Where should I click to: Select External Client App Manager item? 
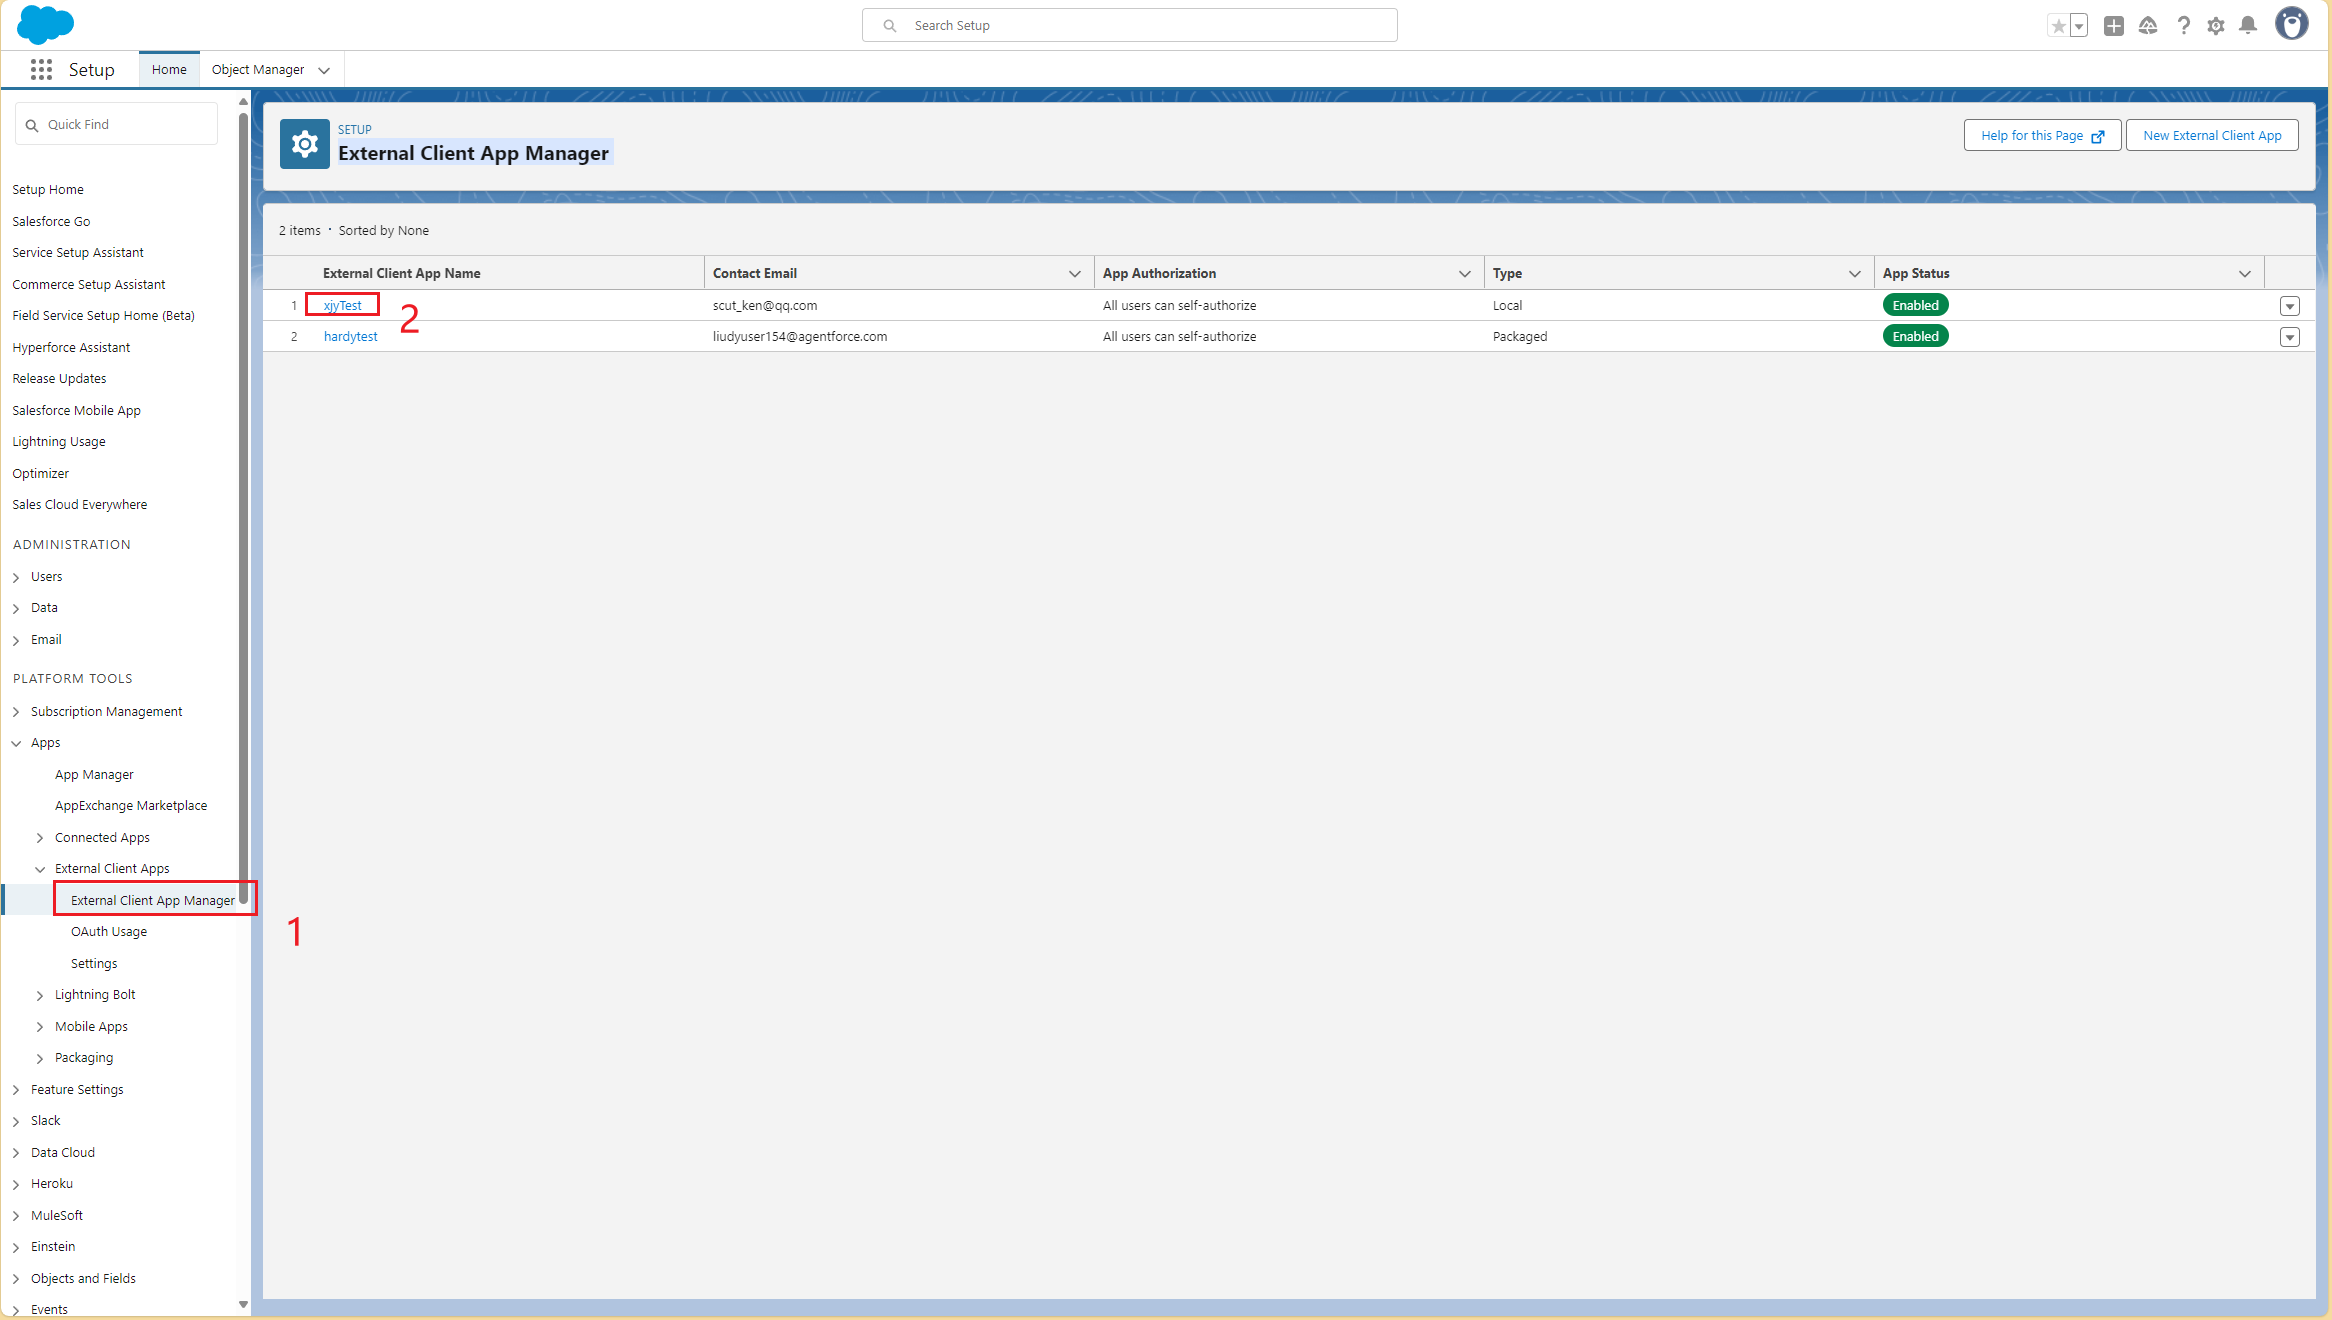152,900
